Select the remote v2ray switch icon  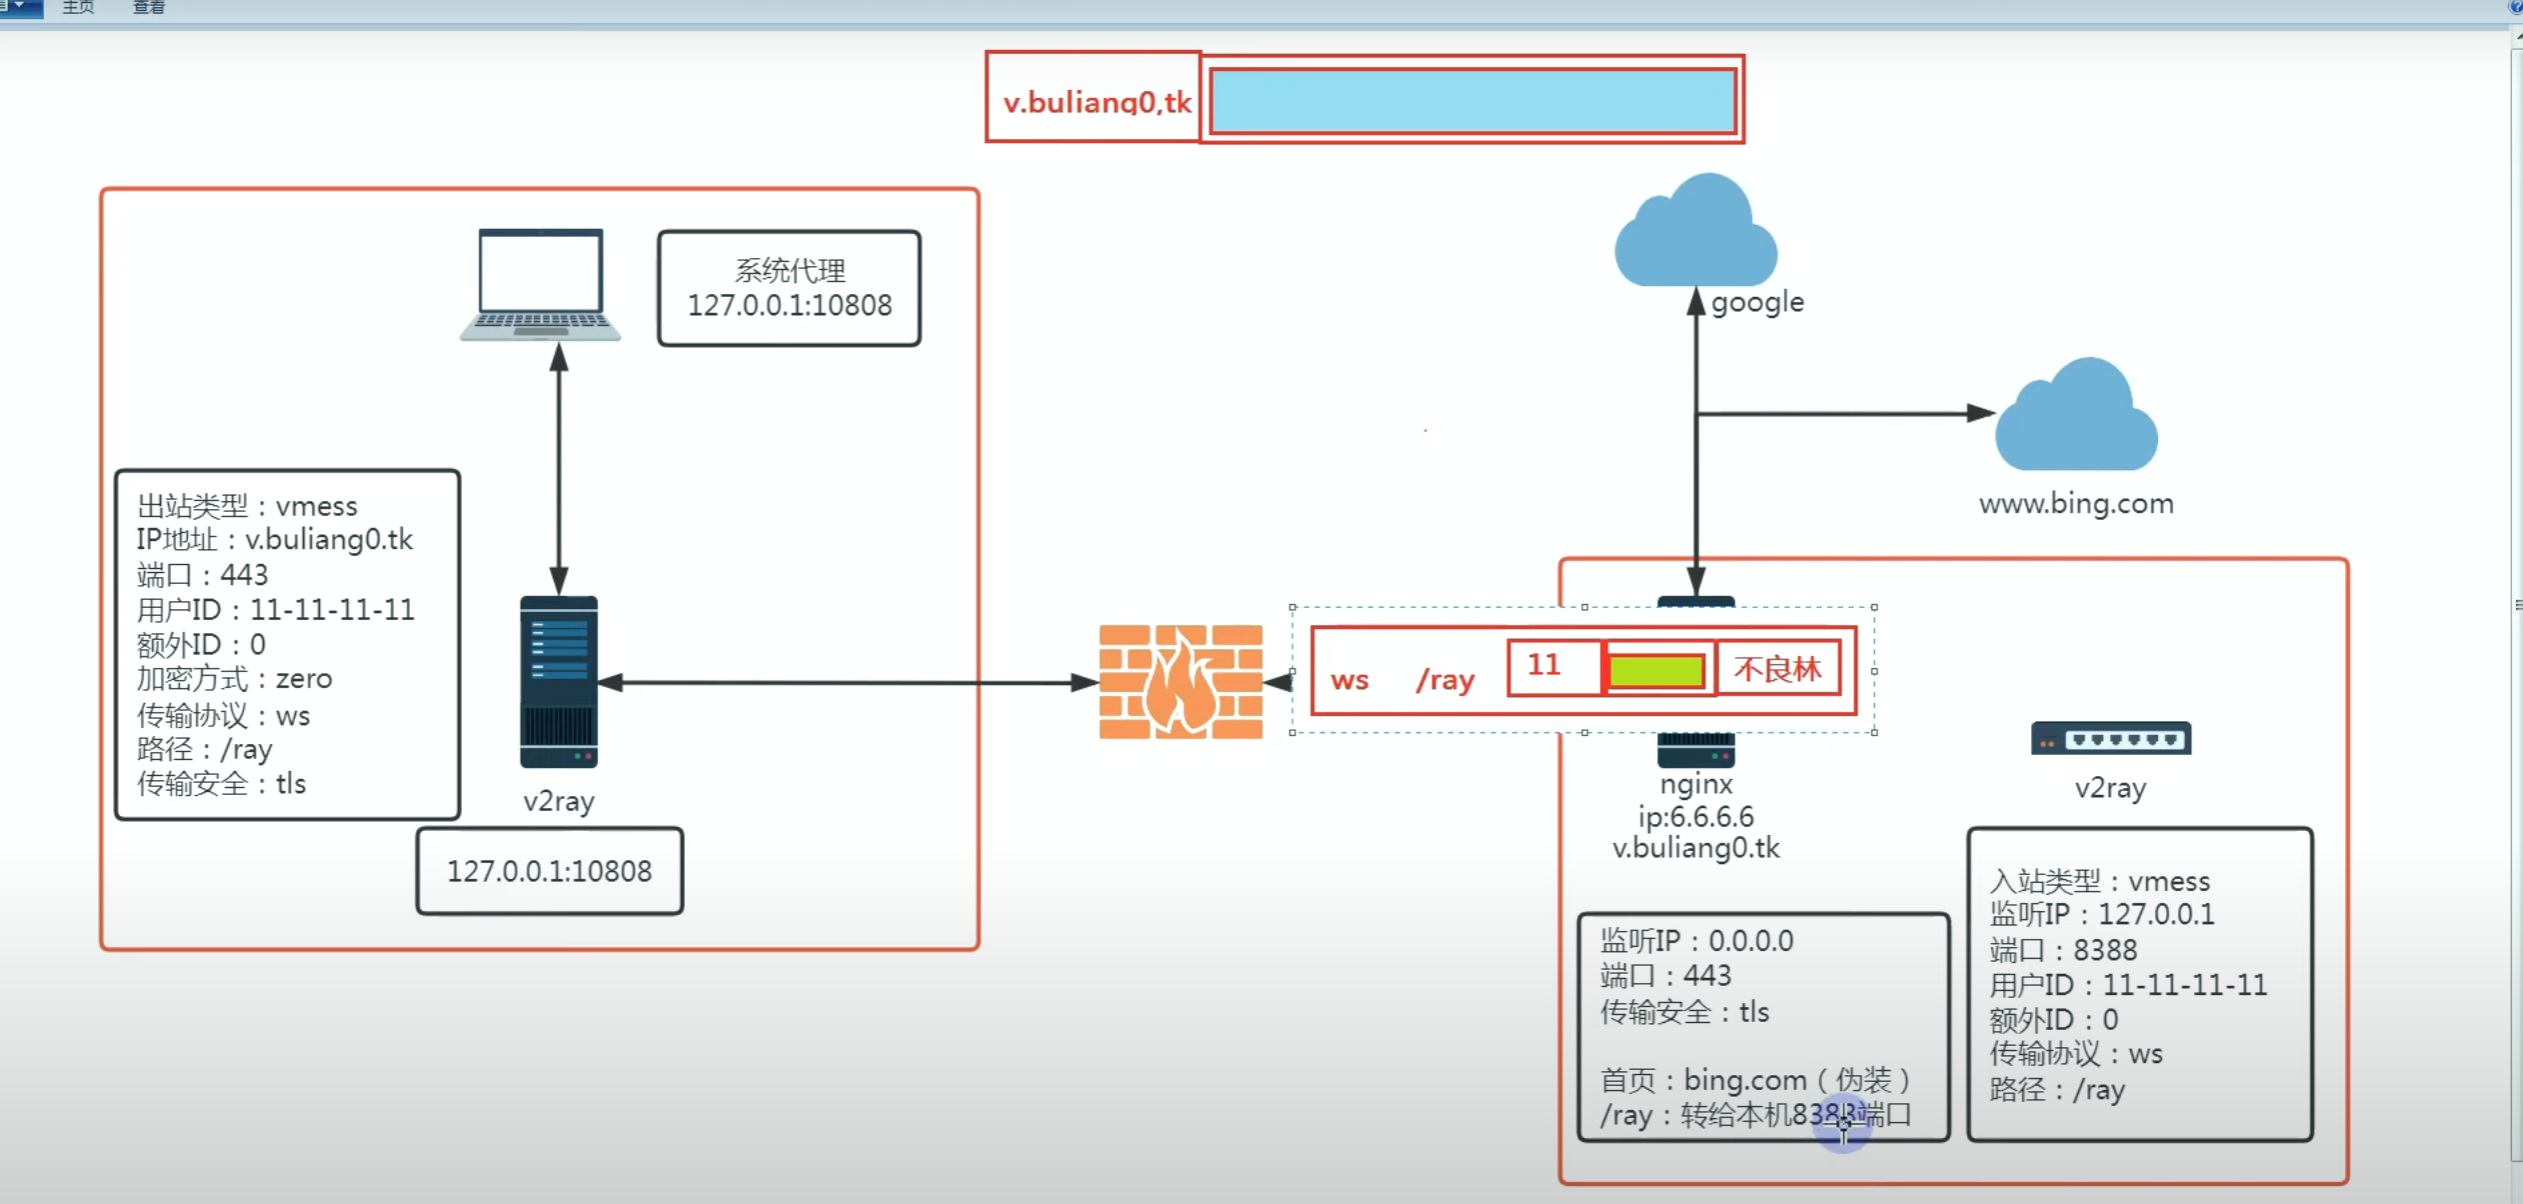point(2111,738)
